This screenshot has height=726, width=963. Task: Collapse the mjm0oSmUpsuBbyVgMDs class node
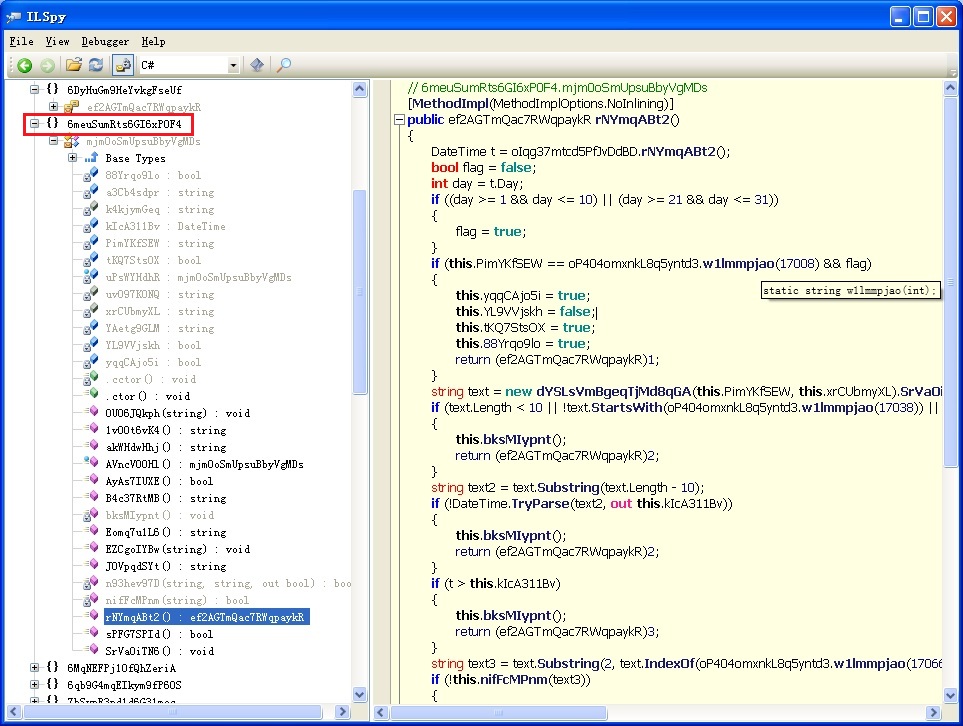tap(53, 141)
